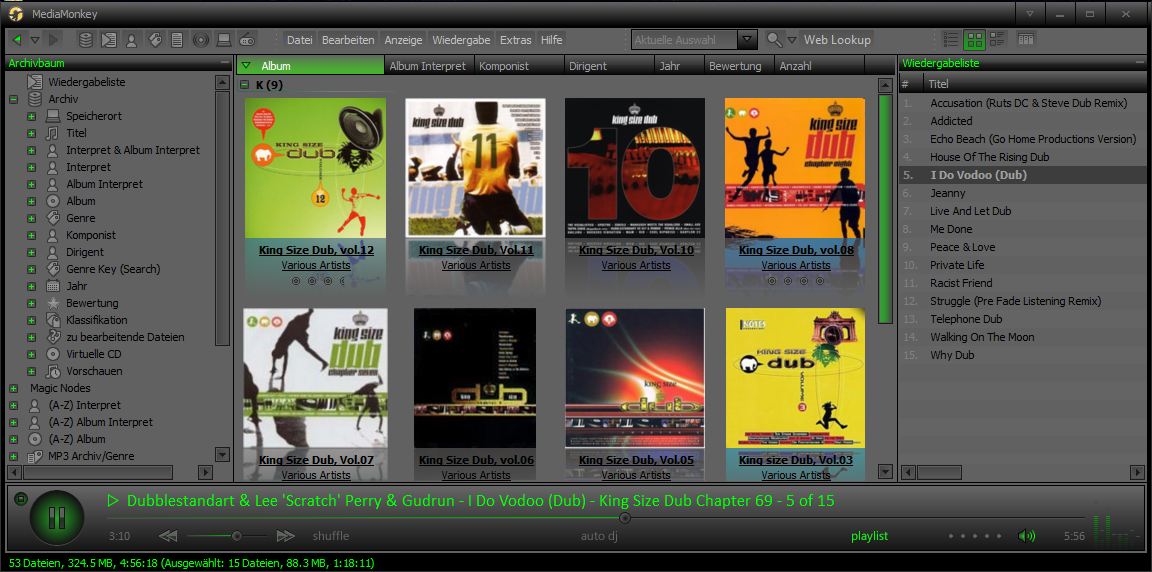Click the Web Lookup button
The height and width of the screenshot is (572, 1152).
click(837, 40)
